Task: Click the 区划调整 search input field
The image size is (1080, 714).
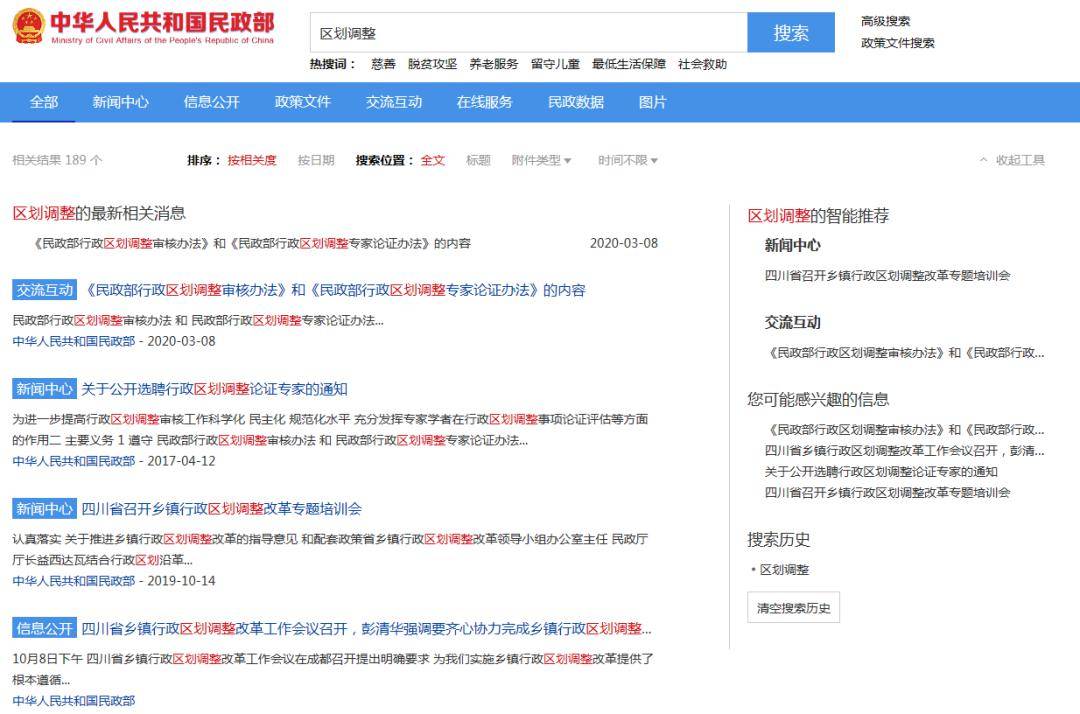Action: coord(528,32)
